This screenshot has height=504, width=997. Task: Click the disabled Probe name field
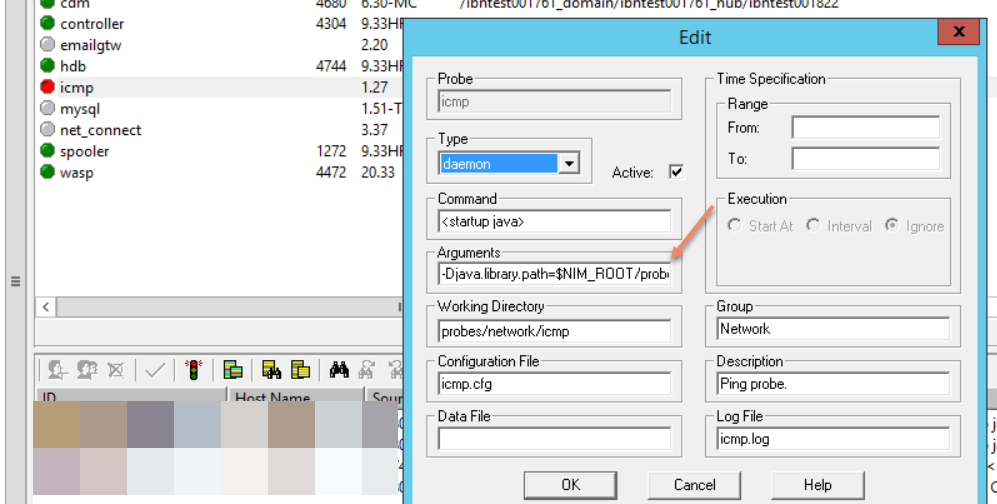coord(554,102)
